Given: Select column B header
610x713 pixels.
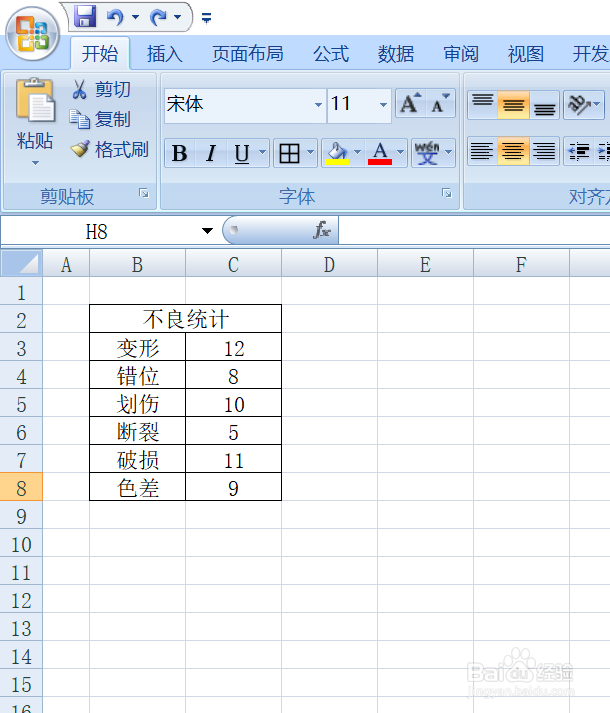Looking at the screenshot, I should tap(137, 264).
